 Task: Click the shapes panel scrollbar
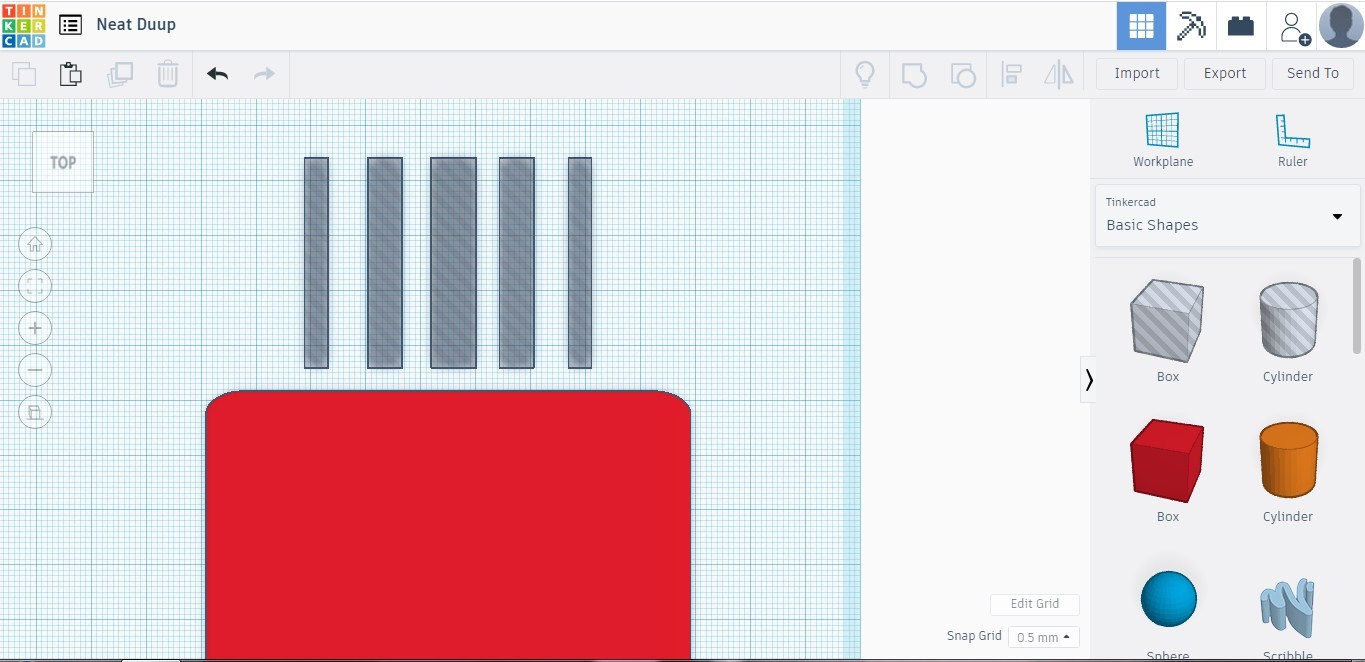[x=1357, y=306]
